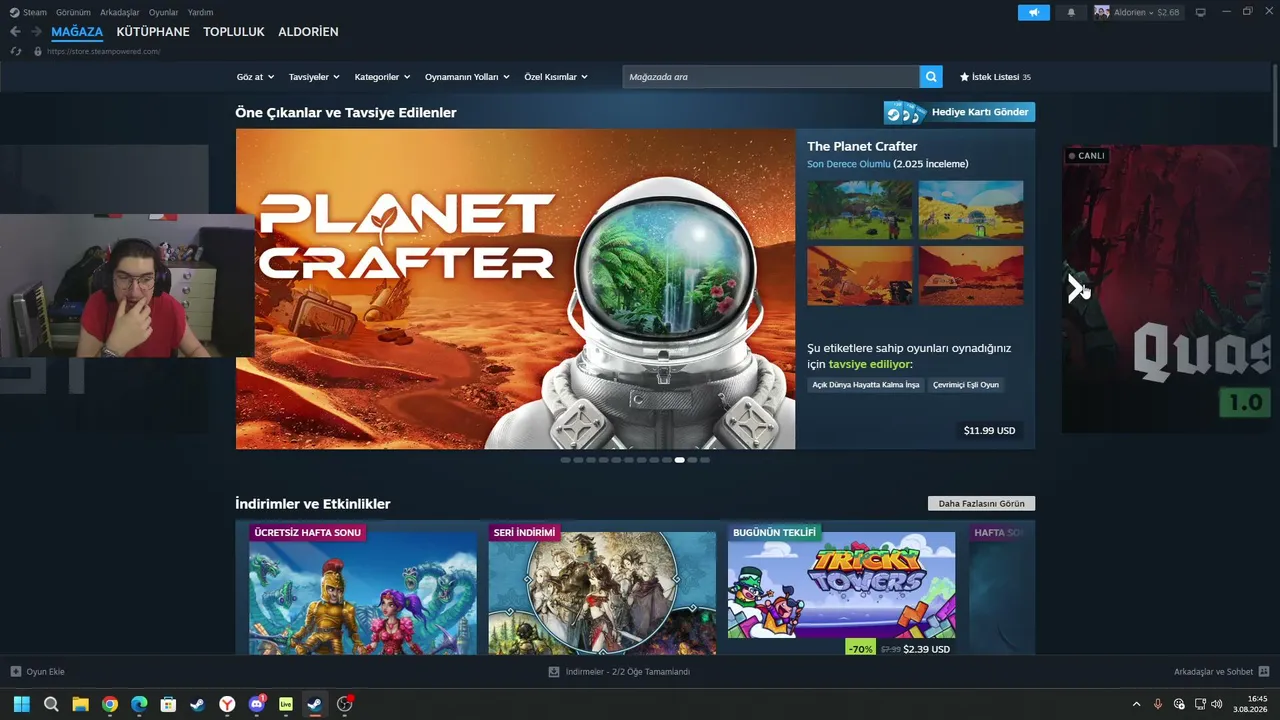Select the active carousel dot indicator

click(680, 460)
